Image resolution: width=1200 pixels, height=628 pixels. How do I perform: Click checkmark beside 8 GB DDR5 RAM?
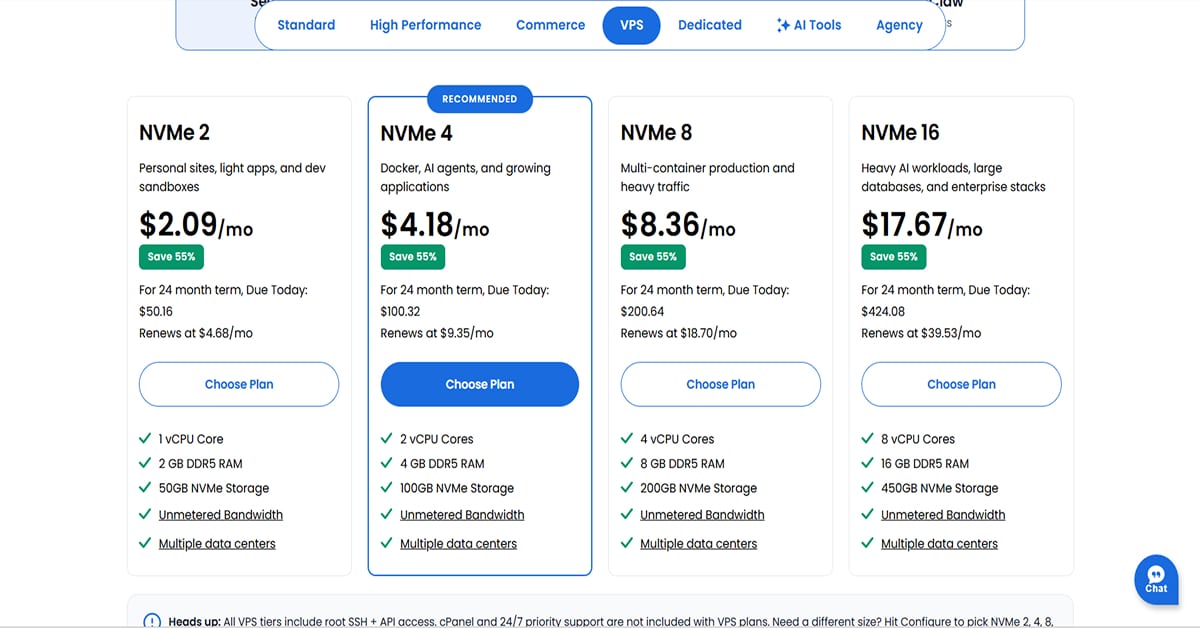click(627, 463)
